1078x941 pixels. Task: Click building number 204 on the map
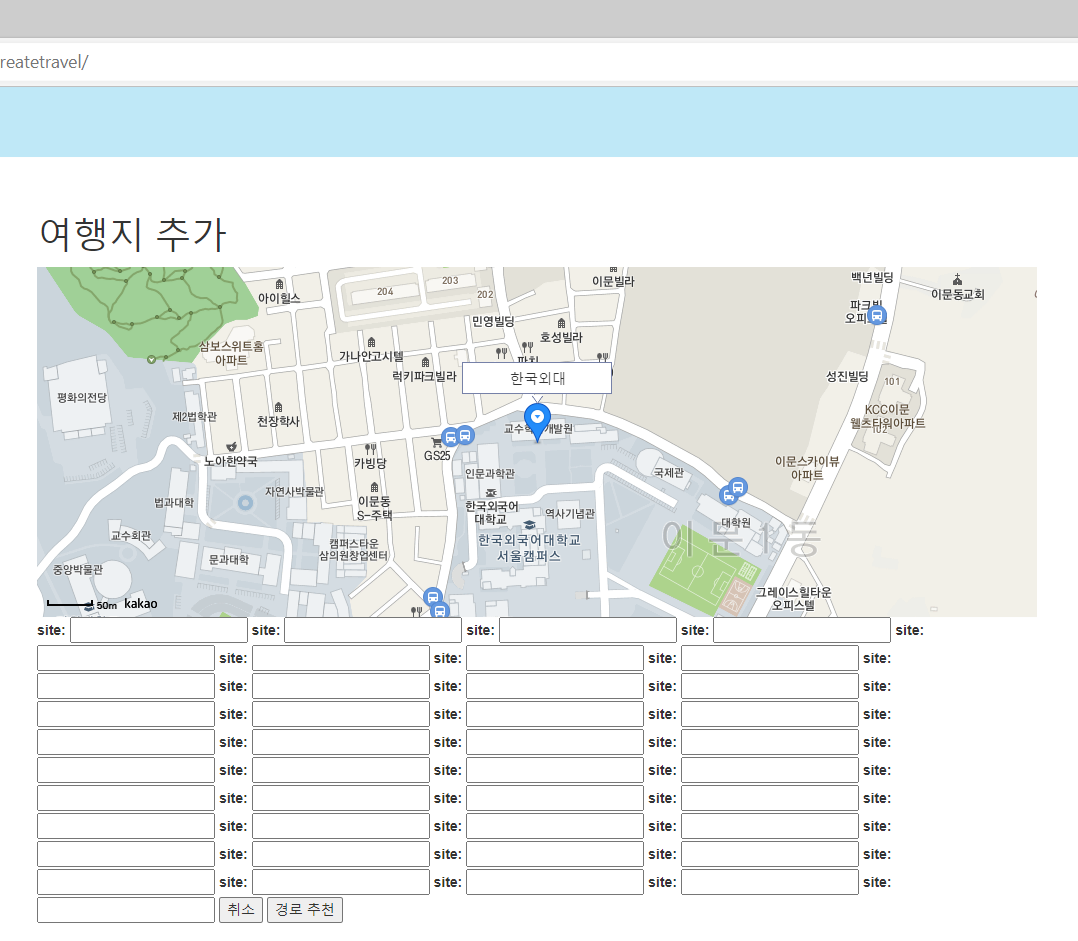pyautogui.click(x=385, y=291)
